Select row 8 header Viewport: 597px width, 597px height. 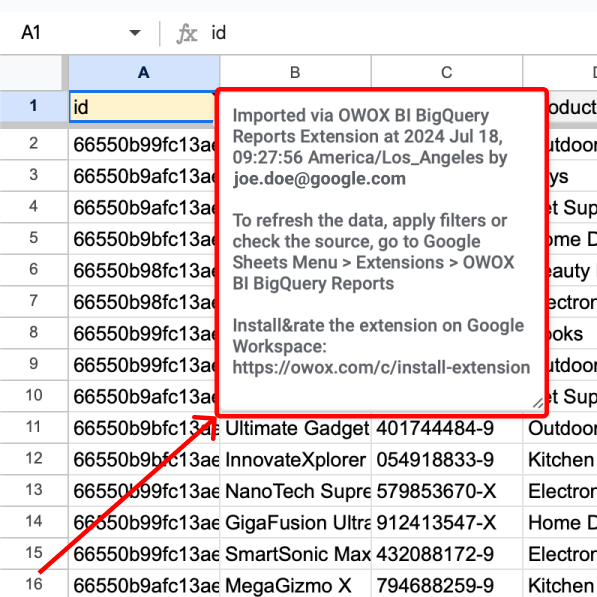pos(34,333)
